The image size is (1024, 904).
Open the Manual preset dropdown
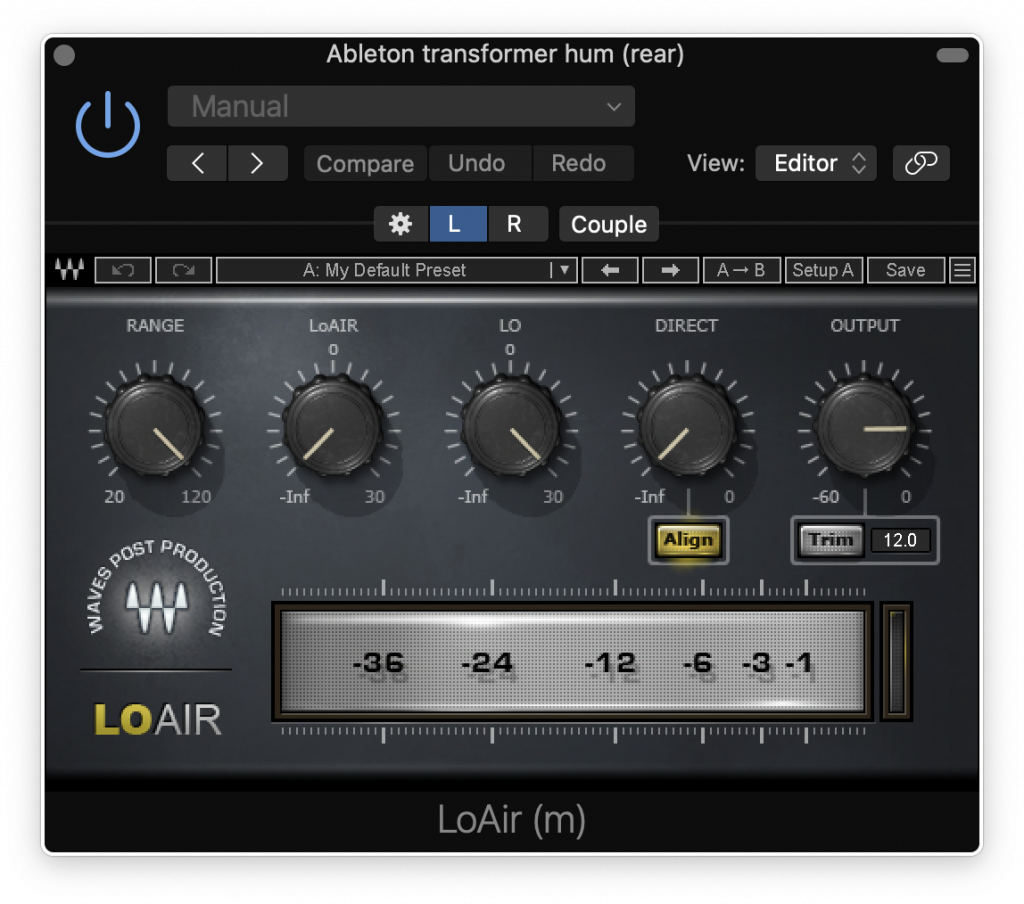coord(401,106)
